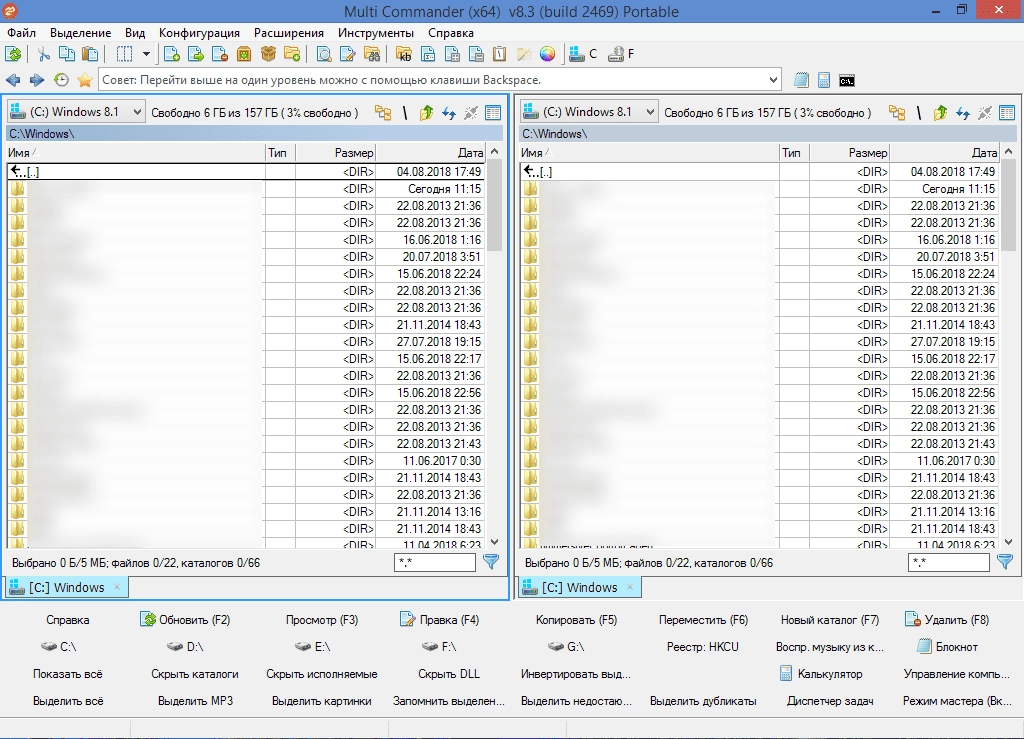Click the console (cmd) icon near command bar
Image resolution: width=1024 pixels, height=739 pixels.
pyautogui.click(x=847, y=80)
